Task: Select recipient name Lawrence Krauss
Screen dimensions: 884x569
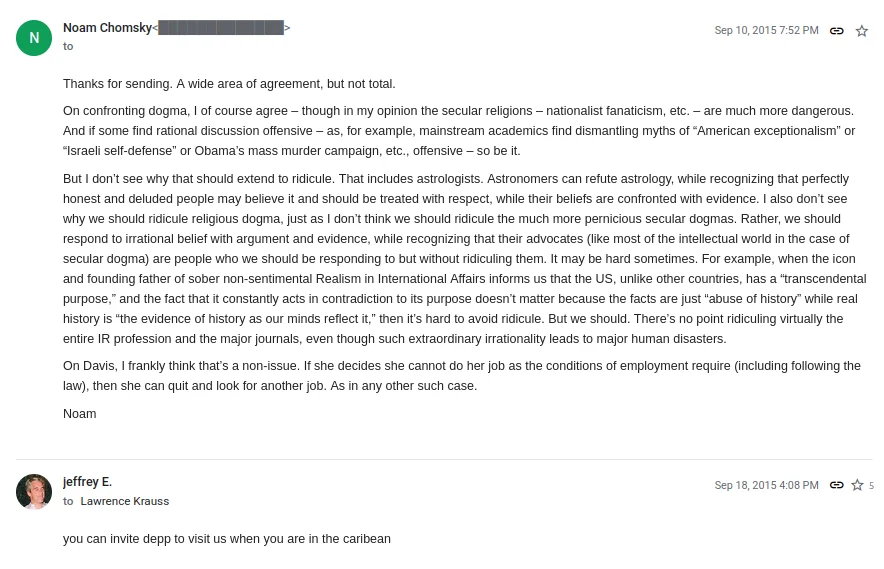Action: (x=125, y=501)
